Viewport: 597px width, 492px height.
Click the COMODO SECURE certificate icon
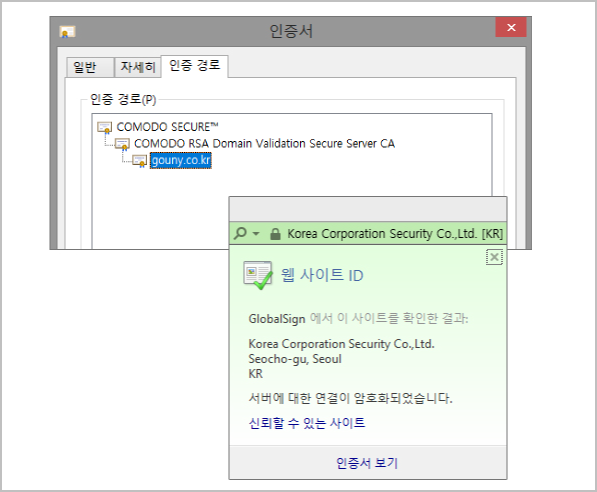tap(105, 127)
